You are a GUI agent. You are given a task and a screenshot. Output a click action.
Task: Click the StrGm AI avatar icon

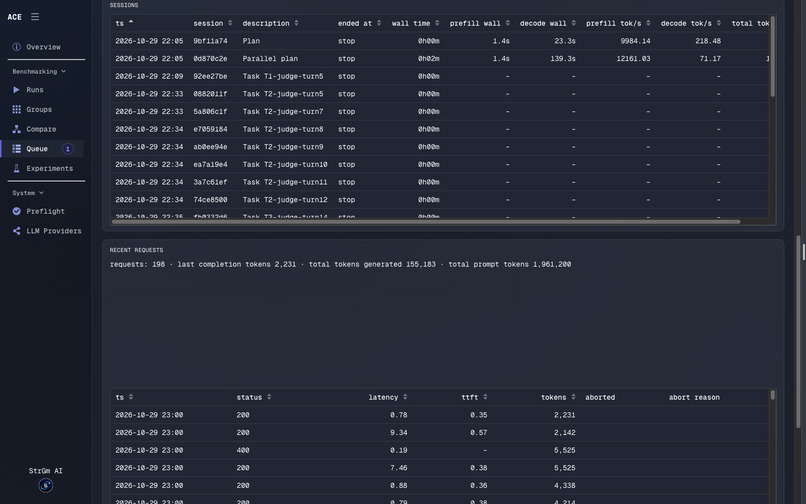coord(46,485)
